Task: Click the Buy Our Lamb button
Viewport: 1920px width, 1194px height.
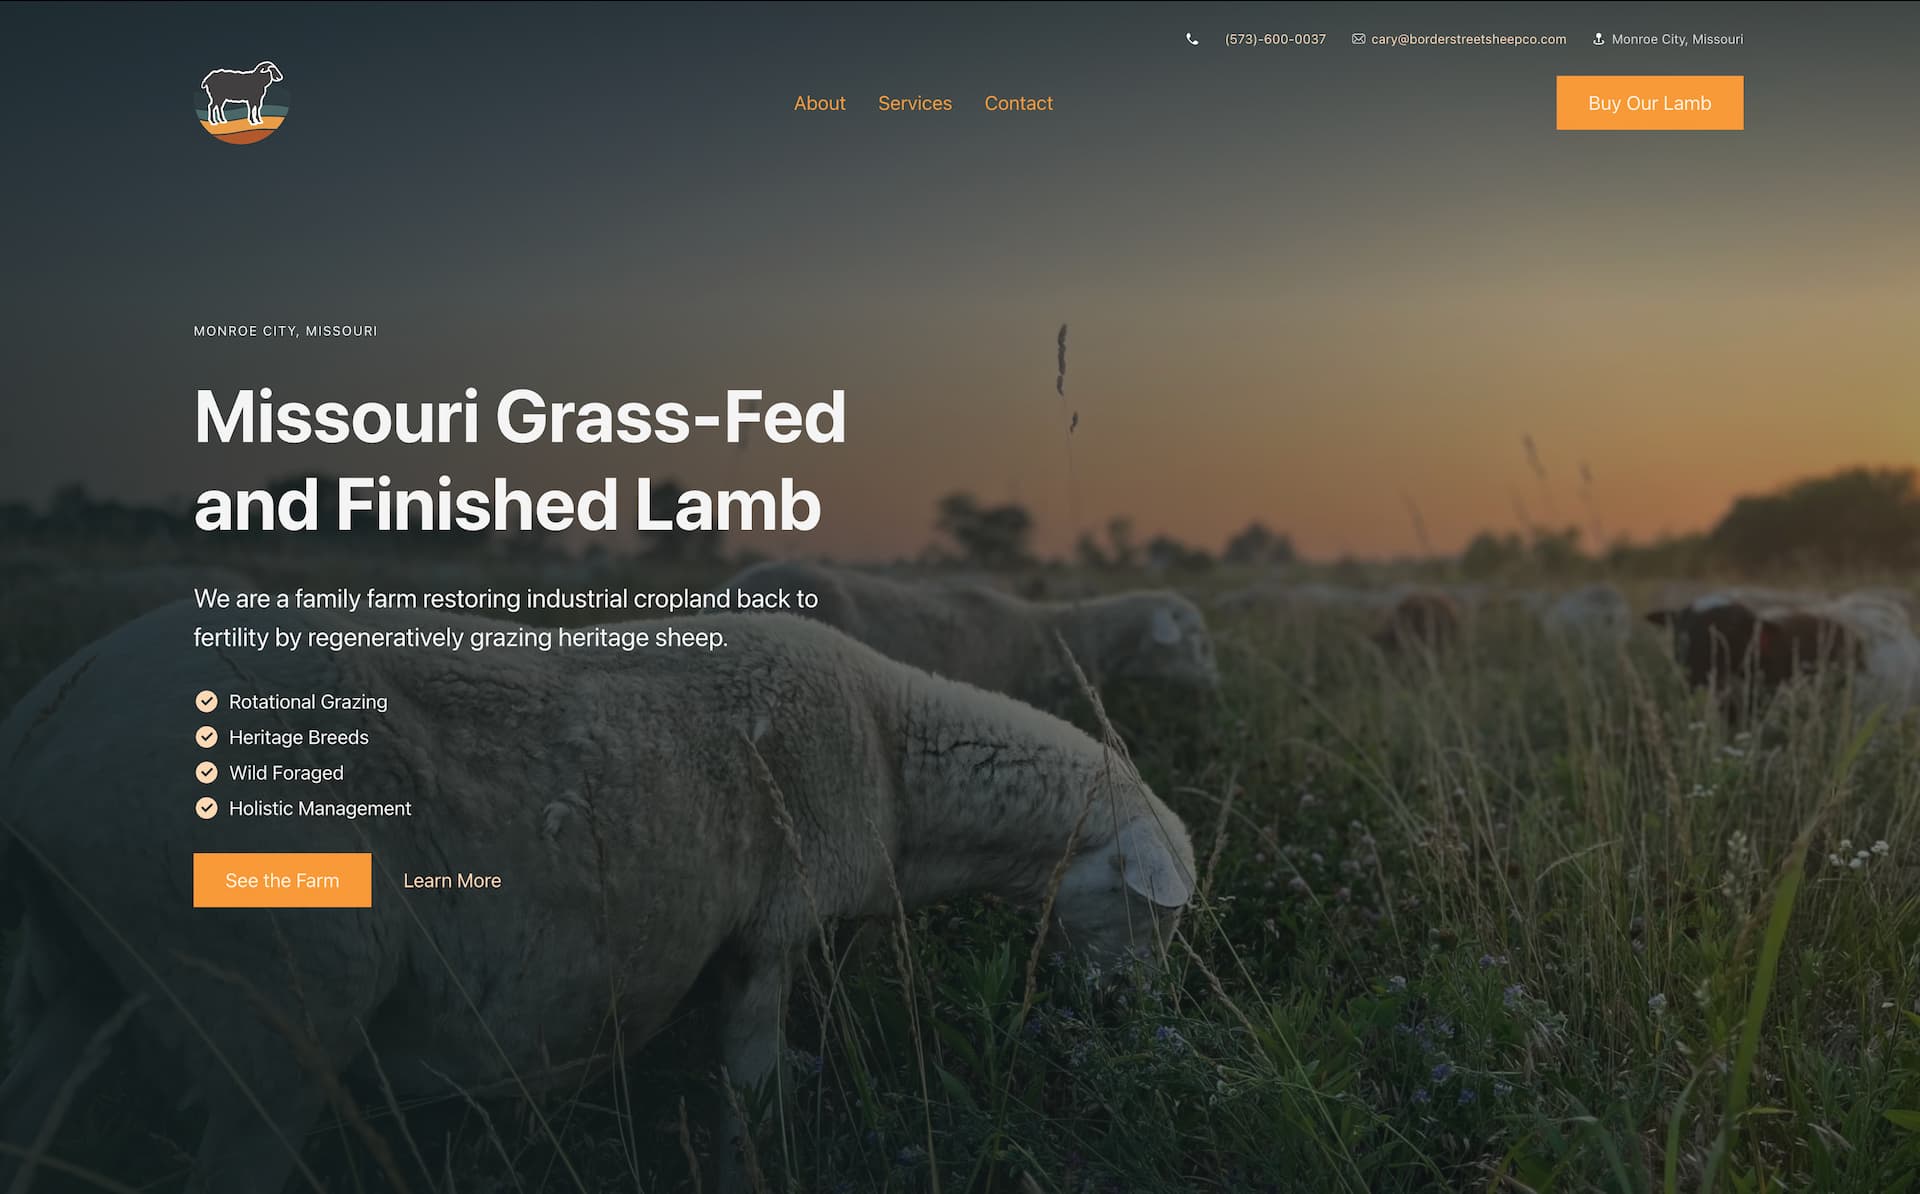Action: click(1649, 103)
